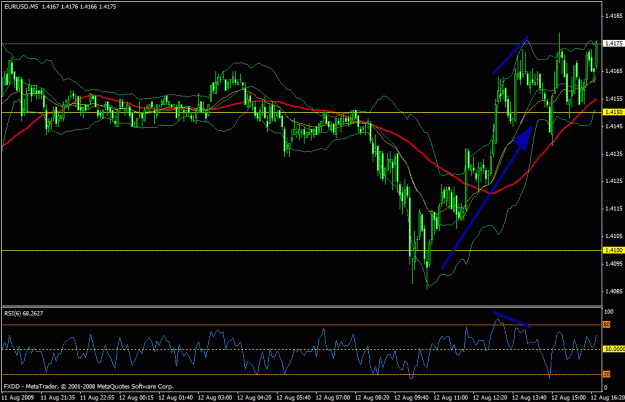Image resolution: width=625 pixels, height=402 pixels.
Task: Click the RSI scale value 0
Action: 606,388
